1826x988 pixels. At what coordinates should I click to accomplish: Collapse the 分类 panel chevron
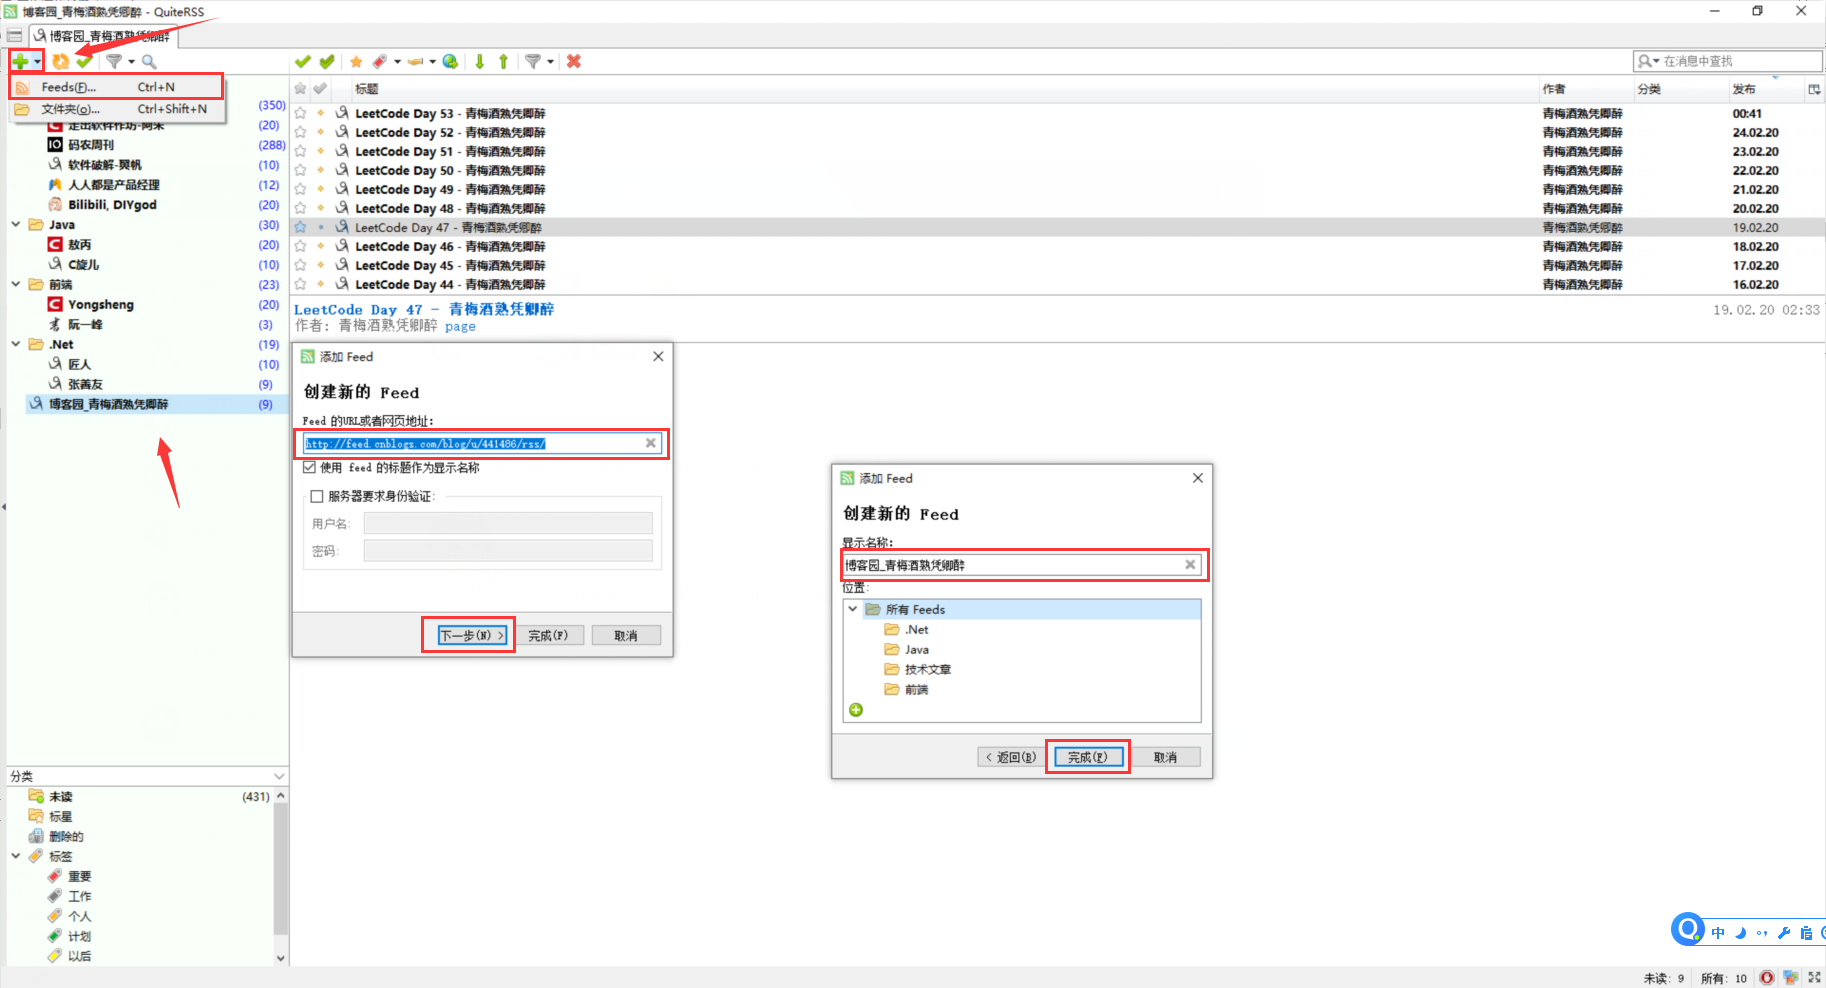(x=279, y=776)
